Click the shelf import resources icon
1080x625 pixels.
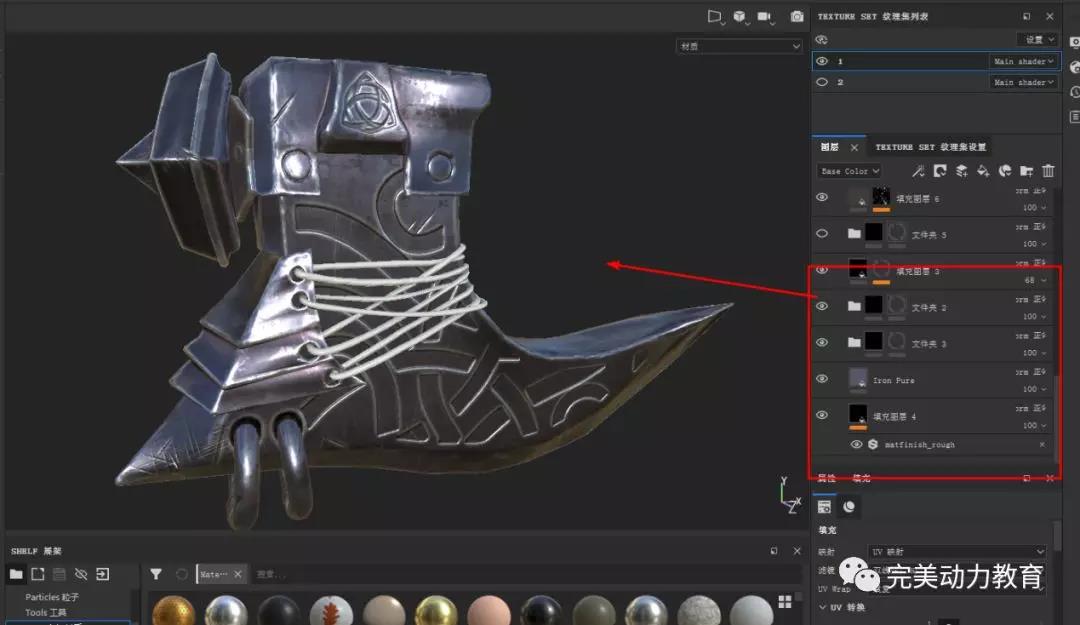pyautogui.click(x=102, y=574)
